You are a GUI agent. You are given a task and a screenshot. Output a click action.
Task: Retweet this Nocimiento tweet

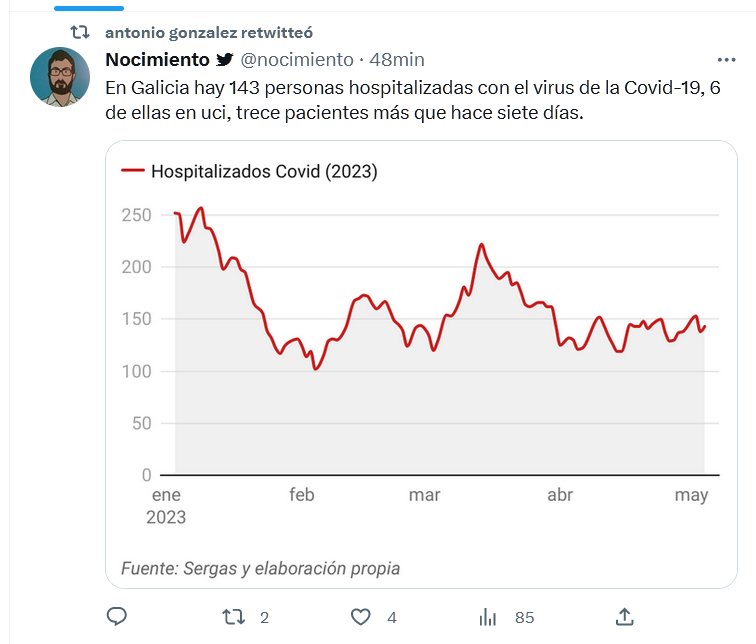[x=234, y=617]
